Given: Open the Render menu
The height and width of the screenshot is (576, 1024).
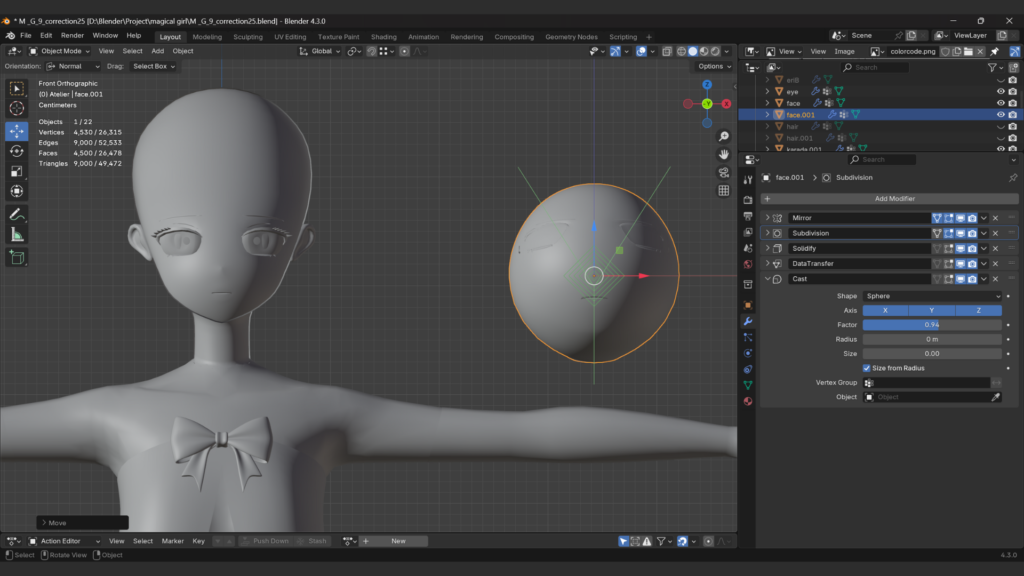Looking at the screenshot, I should click(x=72, y=35).
